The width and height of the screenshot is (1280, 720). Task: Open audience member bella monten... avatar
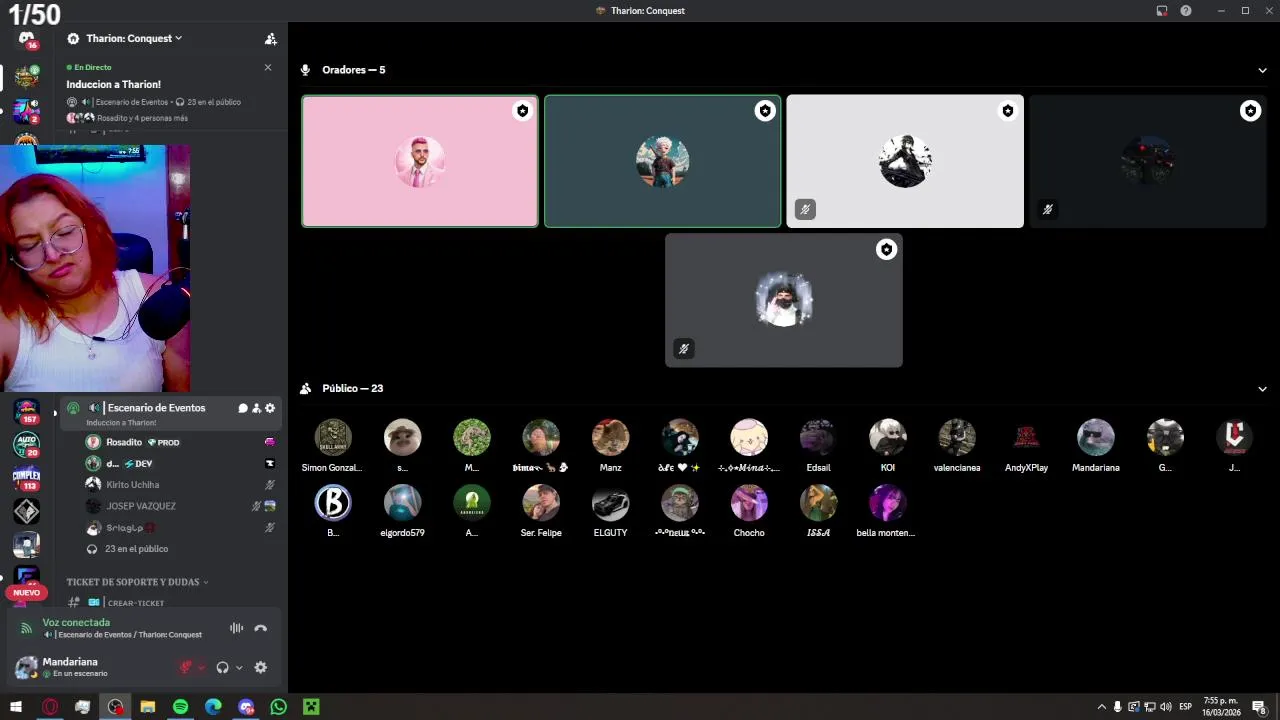pyautogui.click(x=888, y=503)
